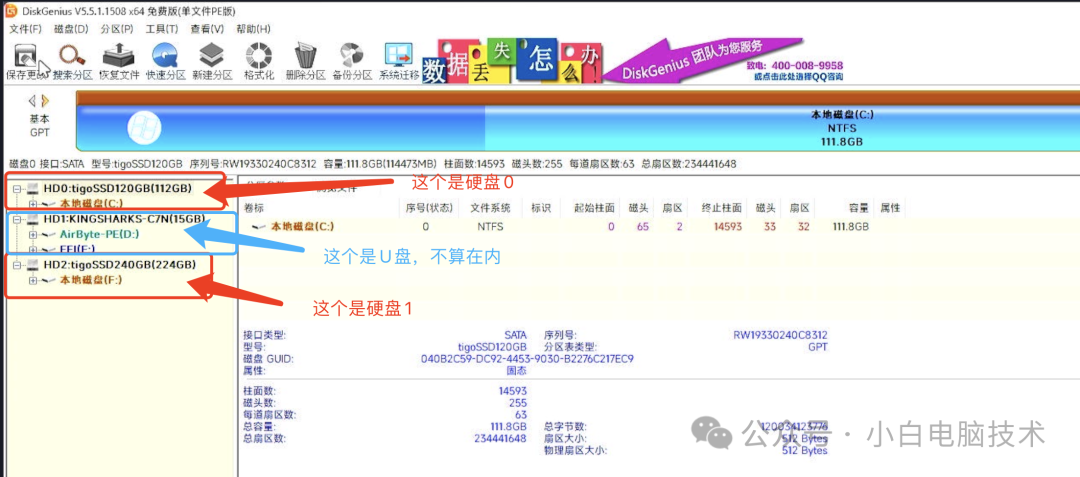Click the 文件系统 column header
1080x477 pixels.
click(x=490, y=208)
